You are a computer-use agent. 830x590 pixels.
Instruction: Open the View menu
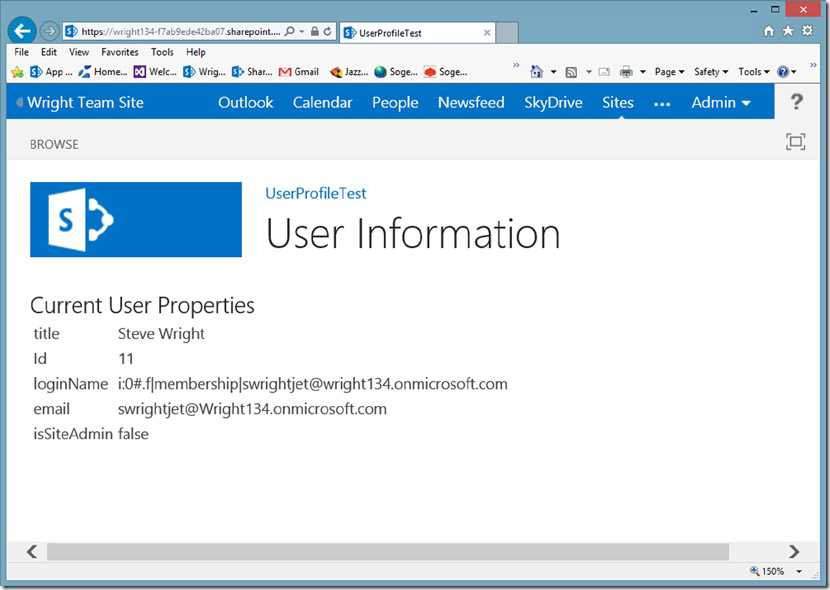click(x=79, y=52)
